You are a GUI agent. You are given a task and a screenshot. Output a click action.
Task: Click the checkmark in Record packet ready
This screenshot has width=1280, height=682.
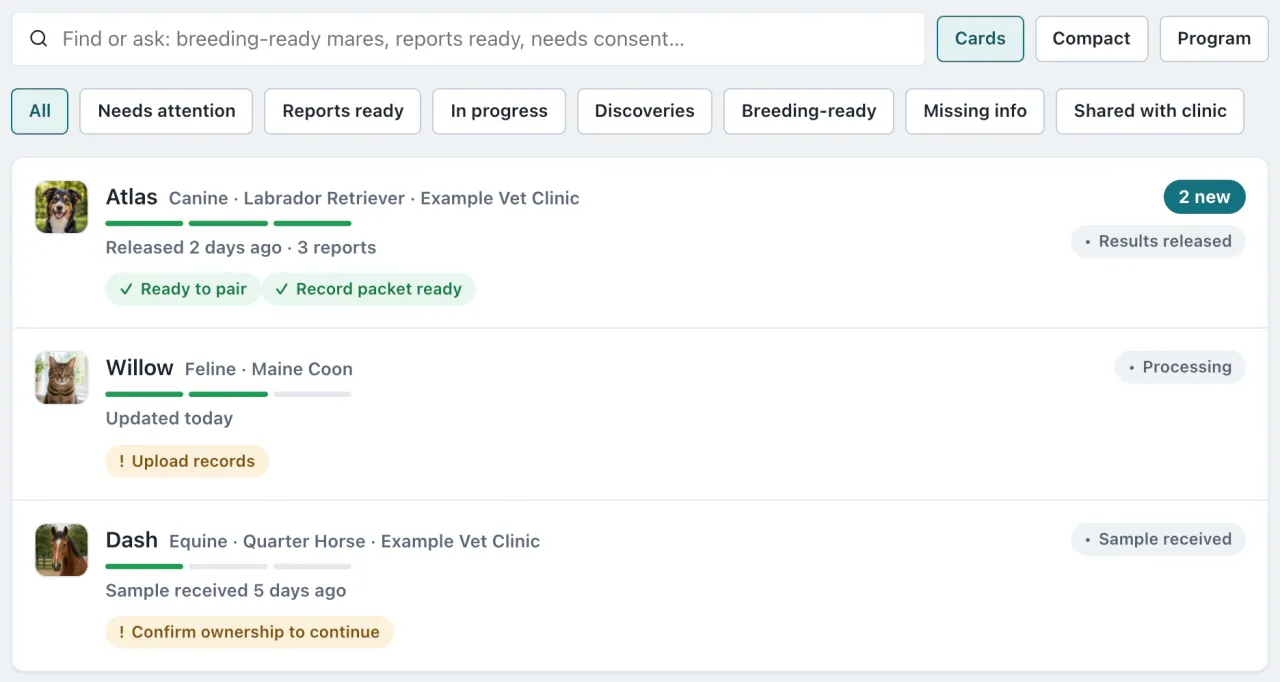[x=282, y=289]
